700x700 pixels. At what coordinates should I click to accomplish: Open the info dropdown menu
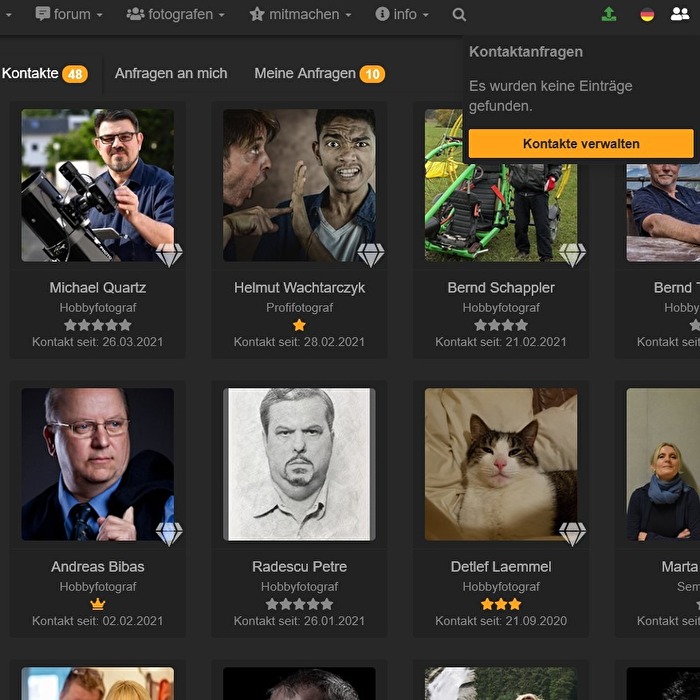(x=402, y=15)
